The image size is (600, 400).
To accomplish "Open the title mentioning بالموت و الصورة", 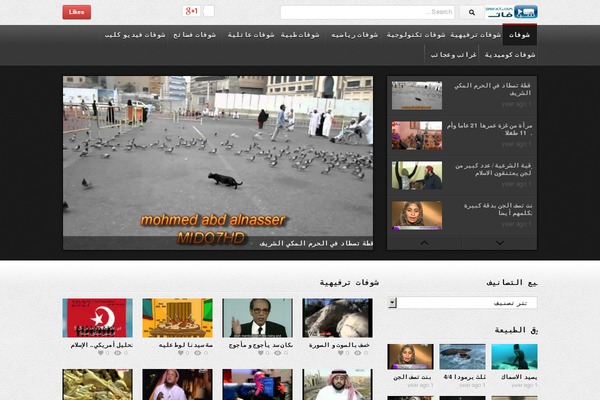I will [339, 345].
